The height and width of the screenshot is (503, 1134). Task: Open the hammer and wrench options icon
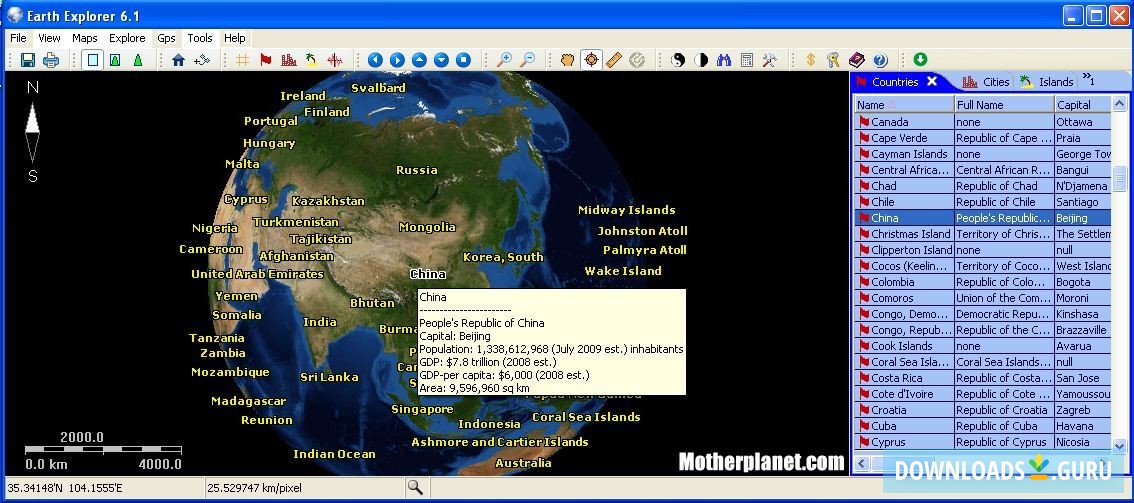click(x=770, y=60)
